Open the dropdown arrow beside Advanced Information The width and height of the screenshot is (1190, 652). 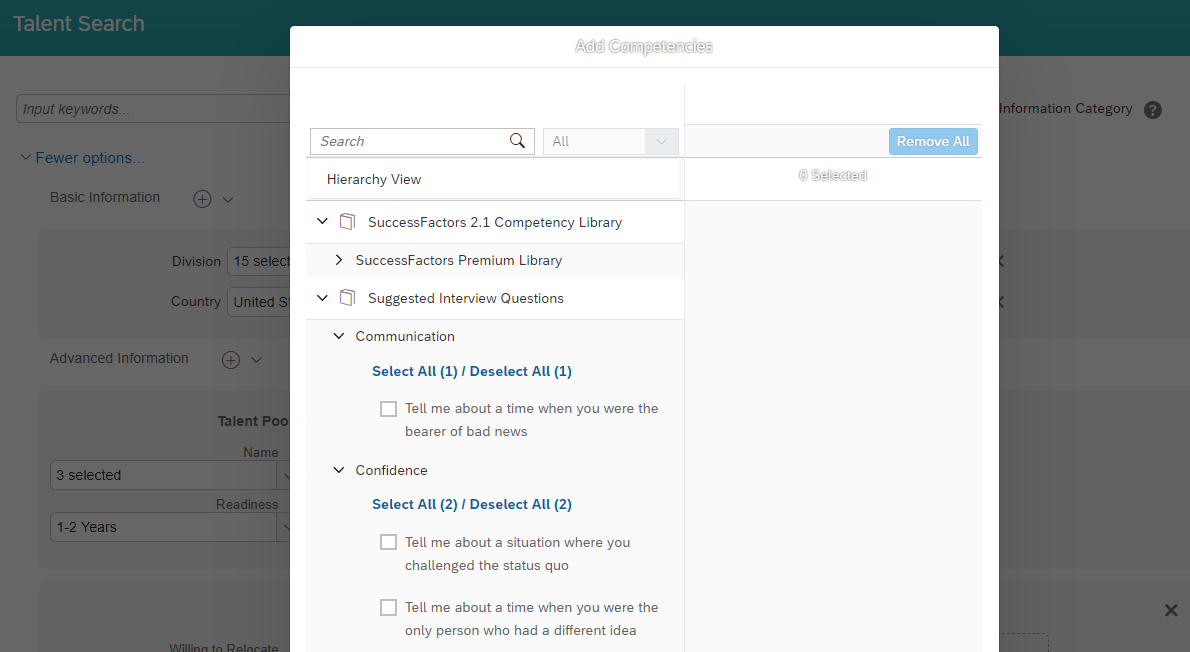point(257,360)
